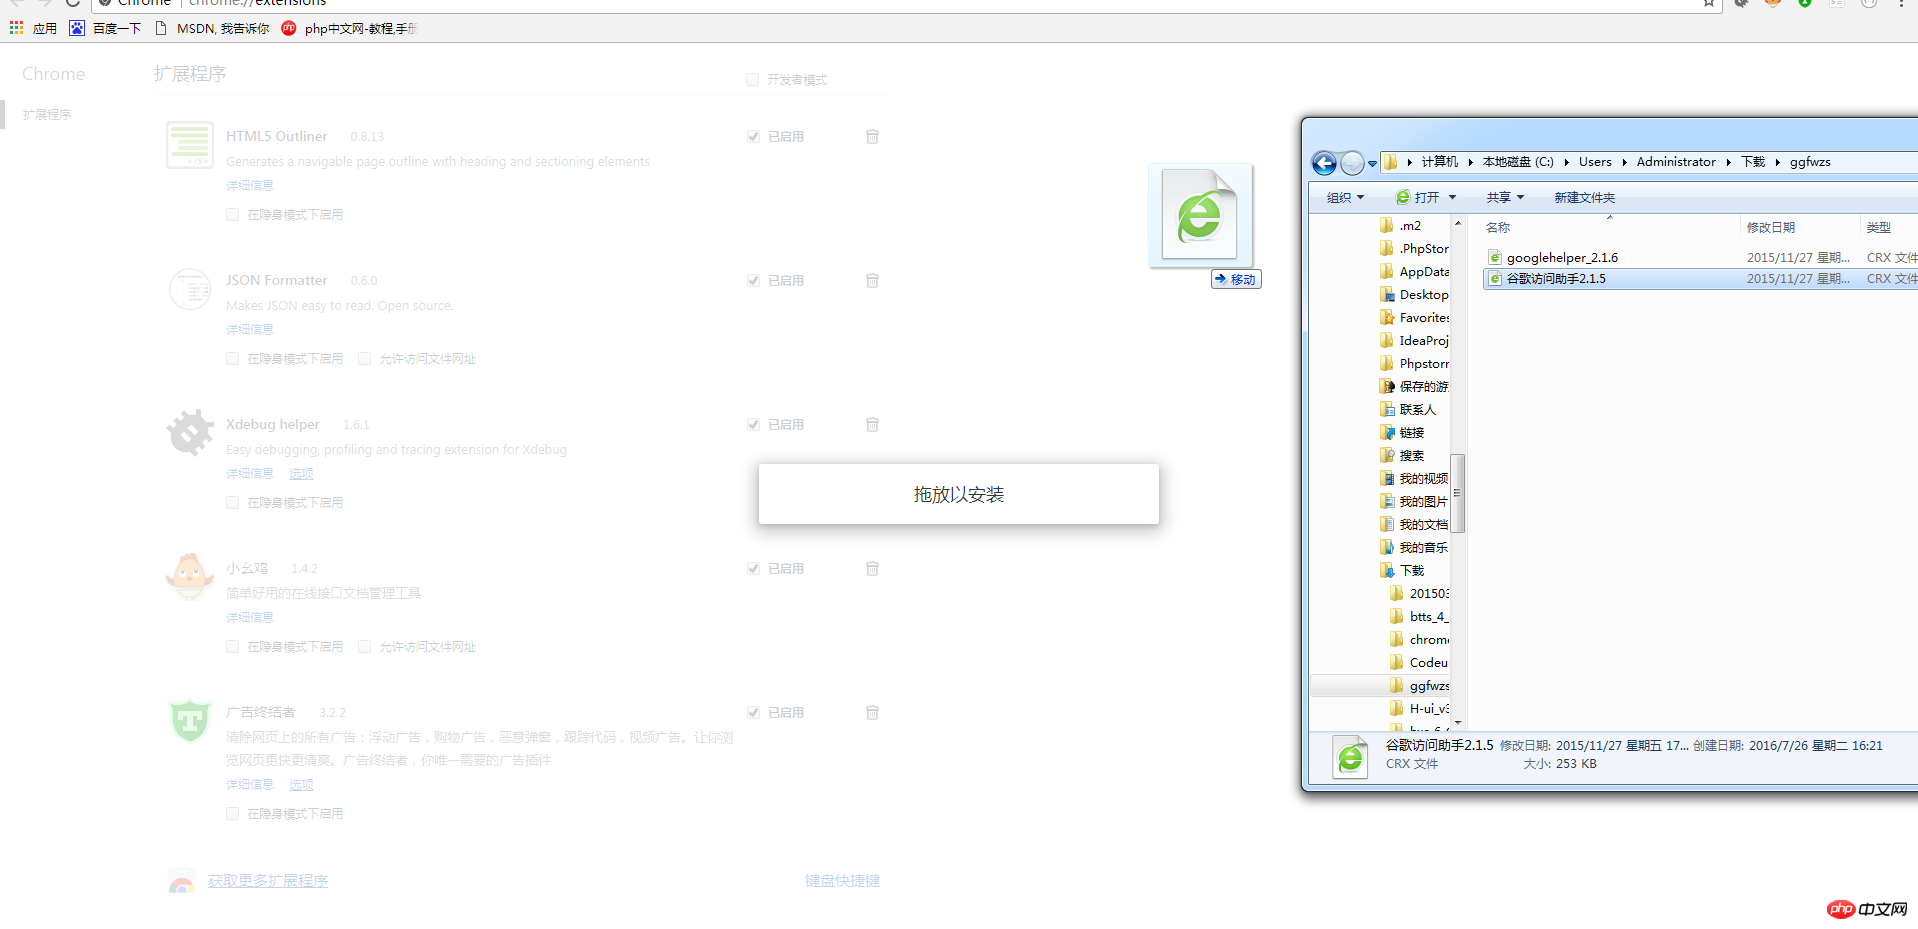The width and height of the screenshot is (1918, 929).
Task: Click the Explorer folder tree scrollbar thumb
Action: coord(1458,493)
